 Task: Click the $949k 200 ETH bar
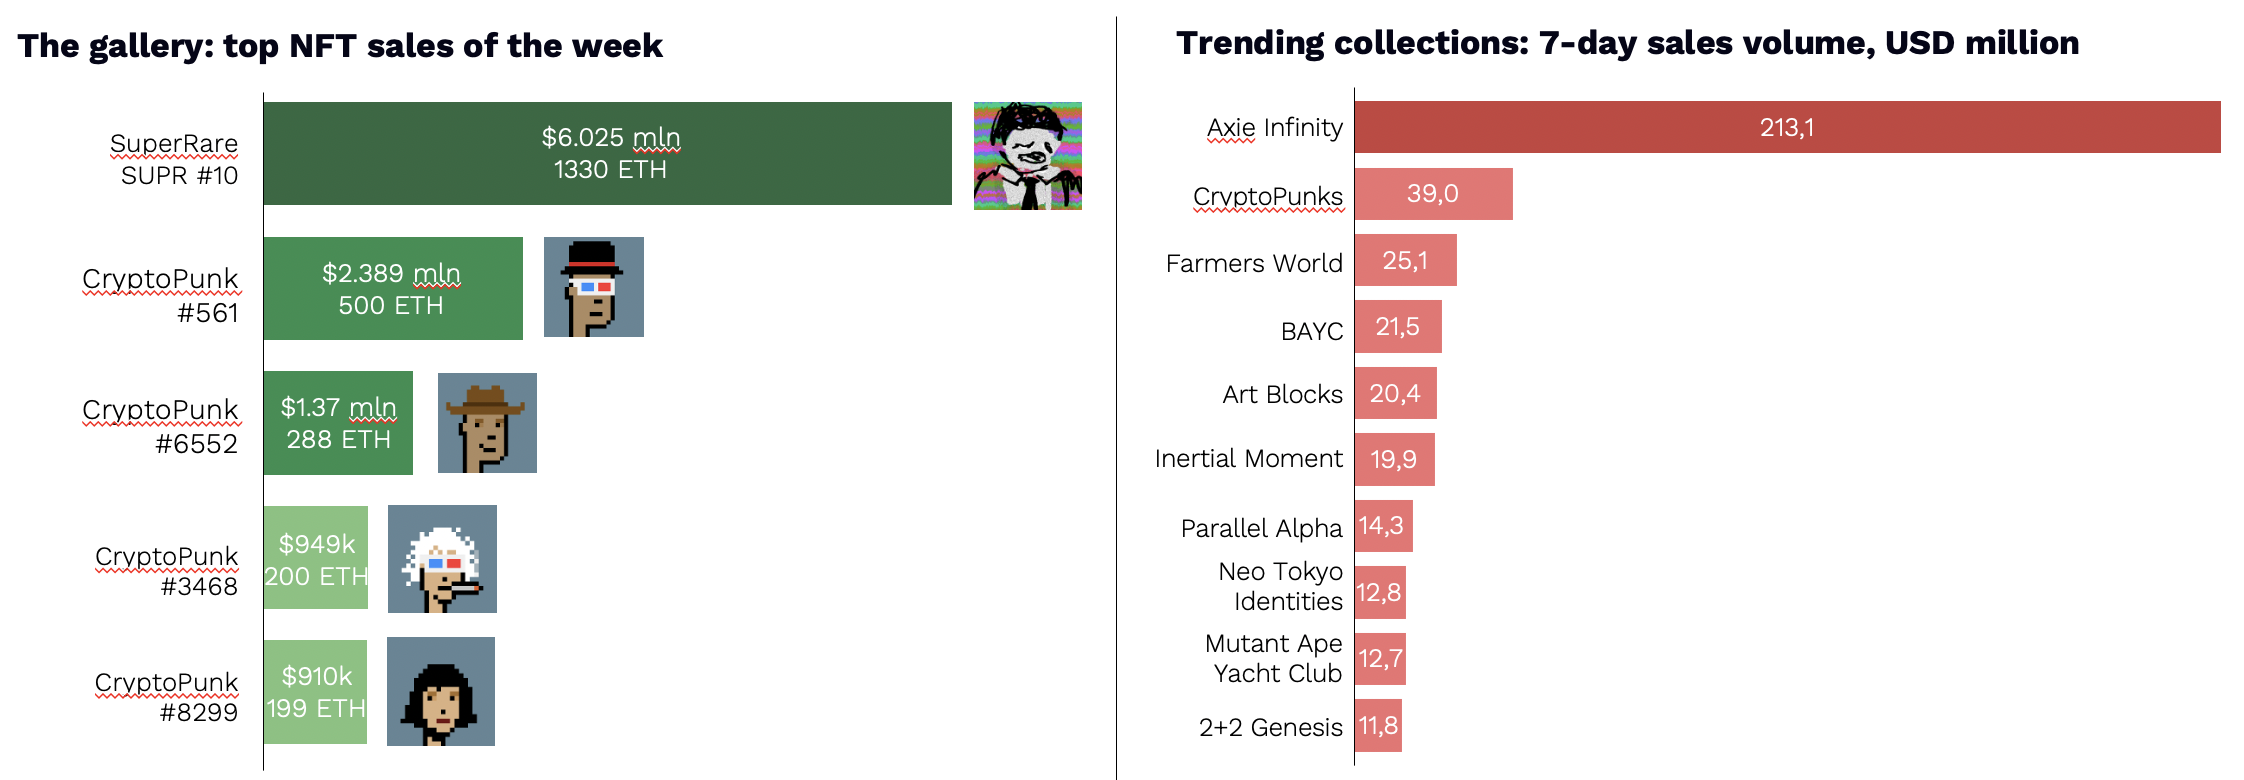316,558
